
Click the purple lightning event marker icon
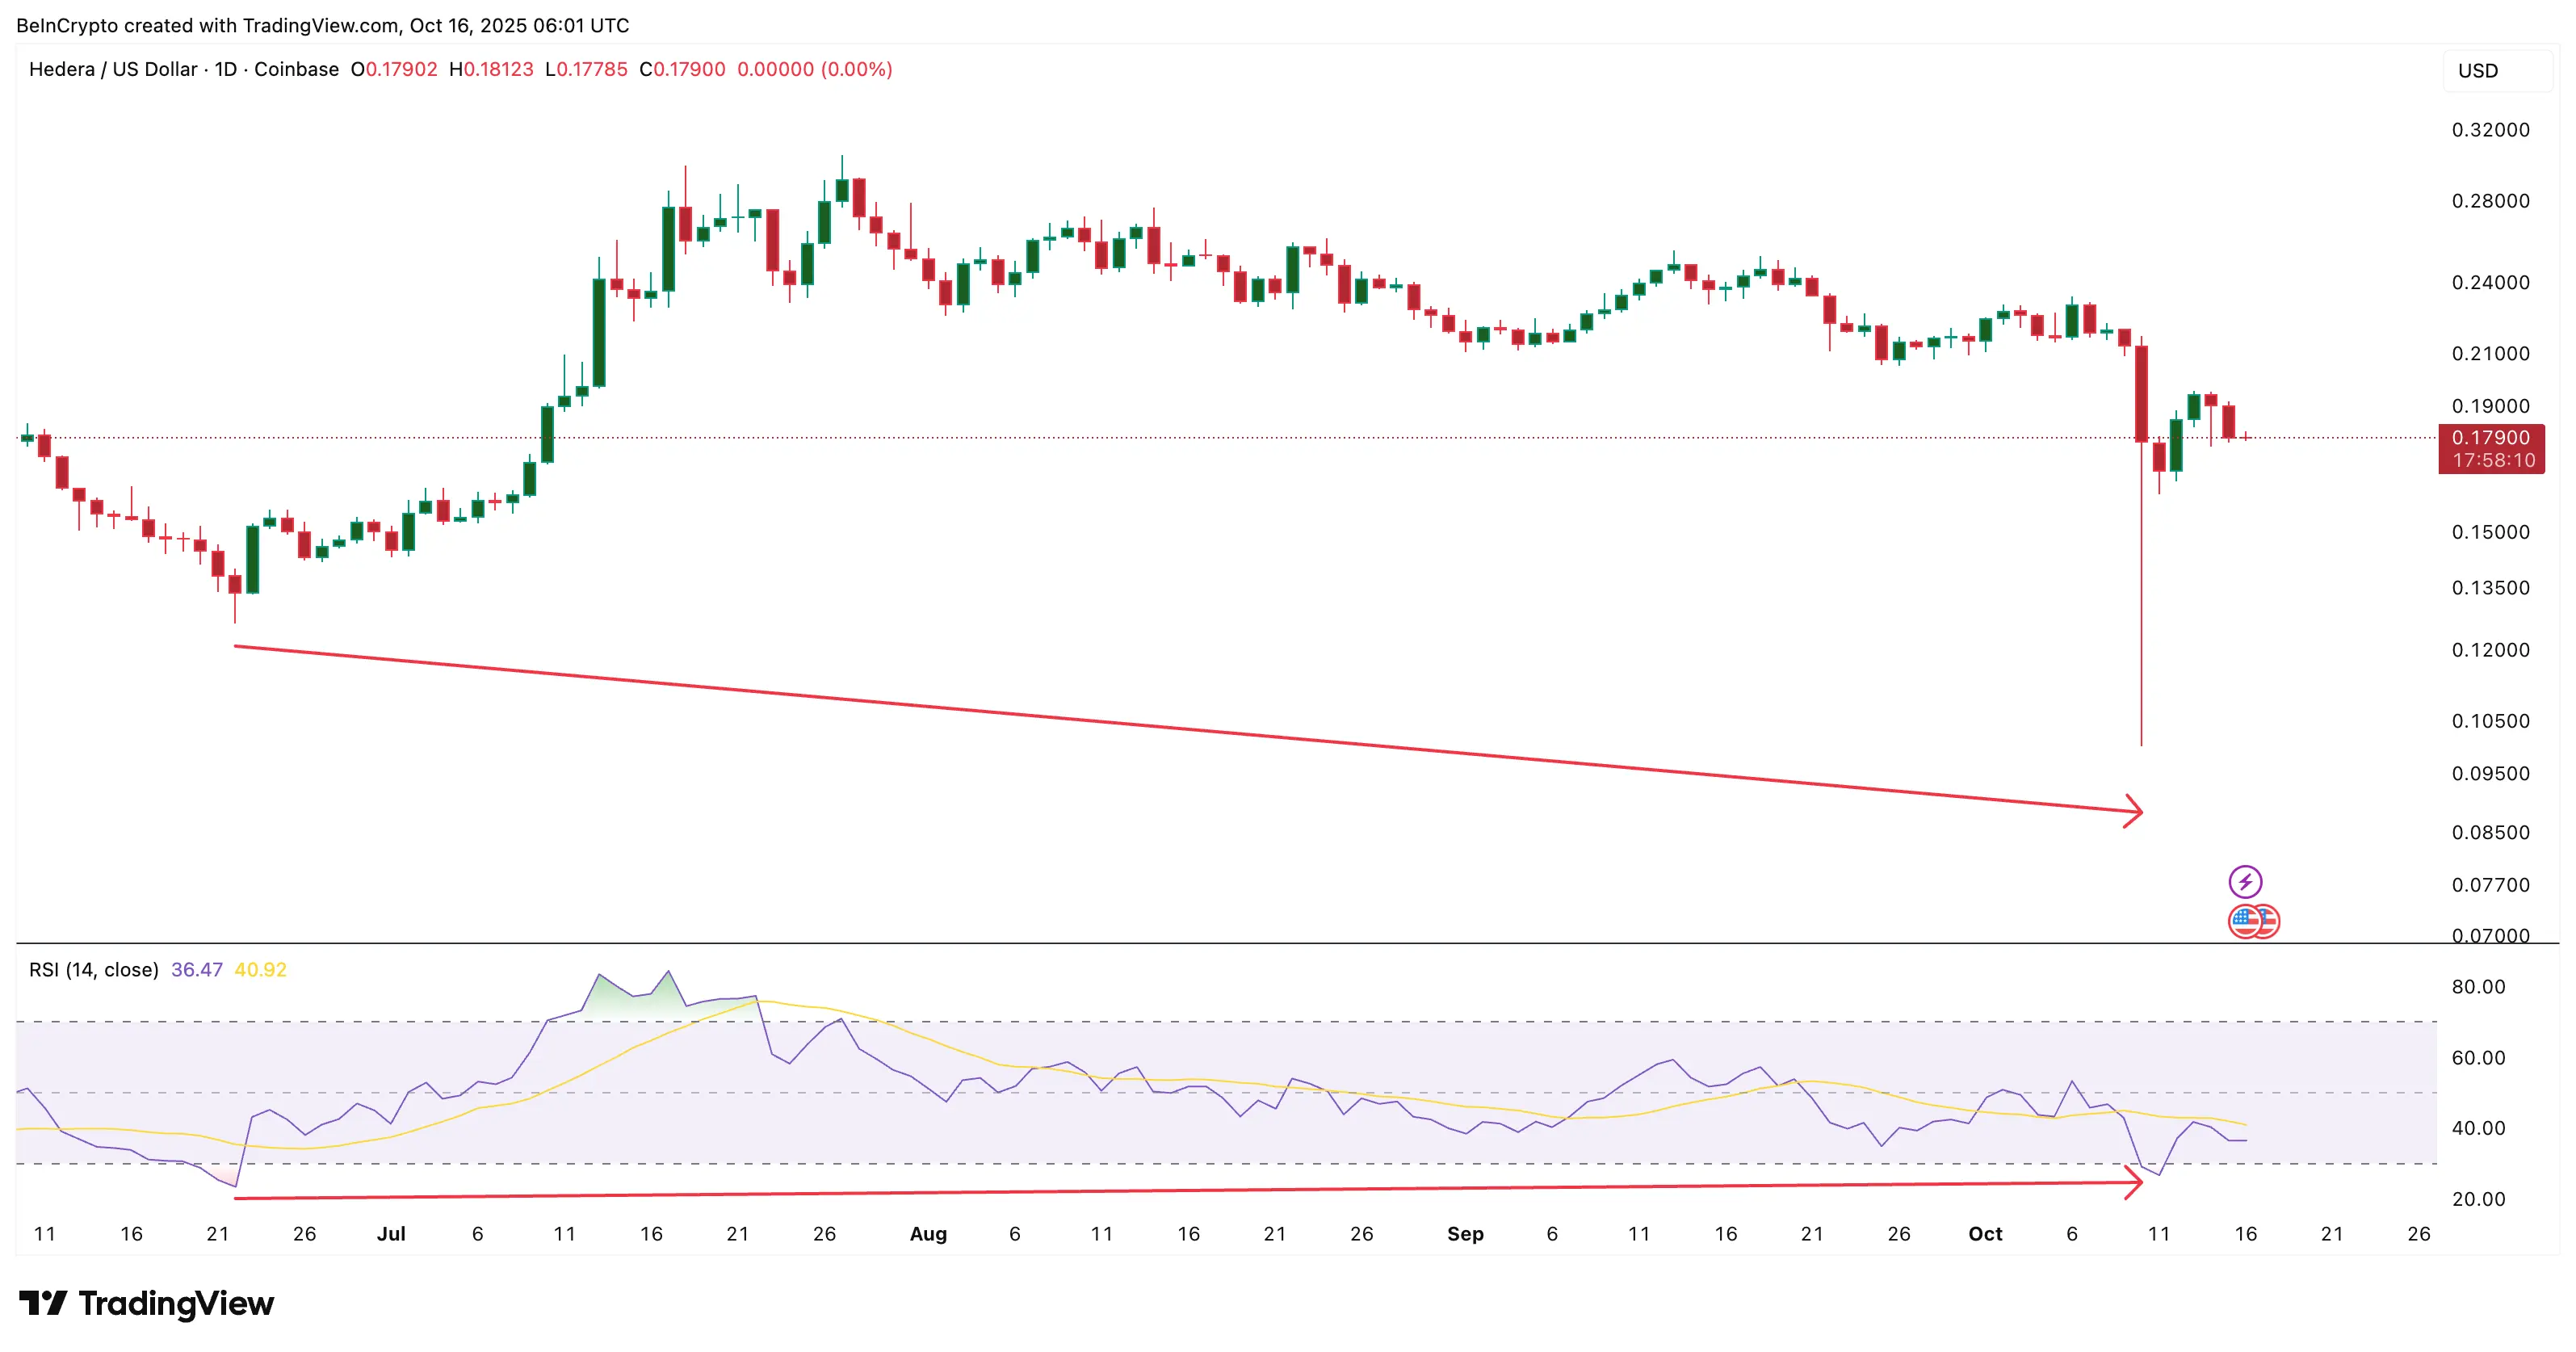click(2247, 881)
